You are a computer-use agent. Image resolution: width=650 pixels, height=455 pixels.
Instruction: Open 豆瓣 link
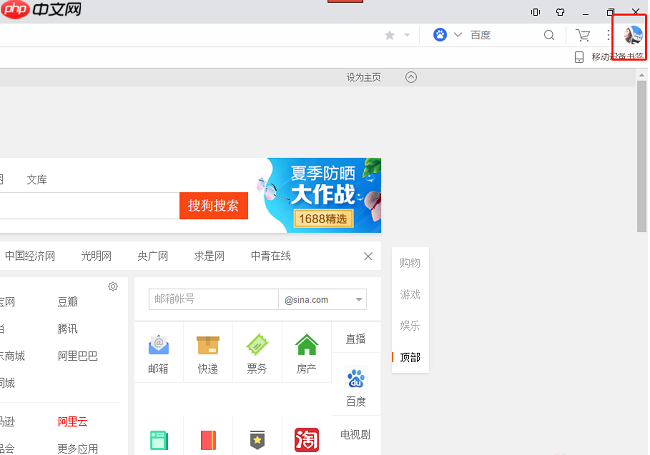point(68,302)
